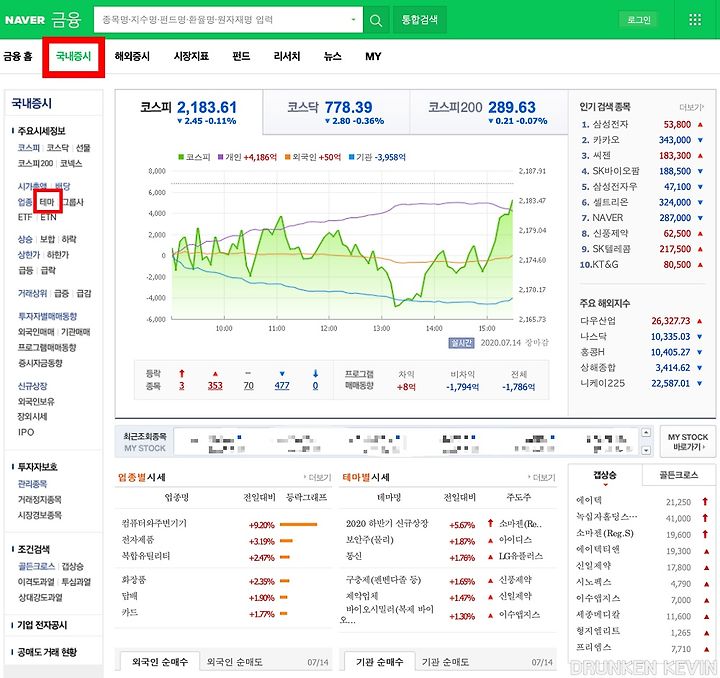The height and width of the screenshot is (678, 720).
Task: Click 더보기 beside 업종별 시세
Action: [318, 478]
